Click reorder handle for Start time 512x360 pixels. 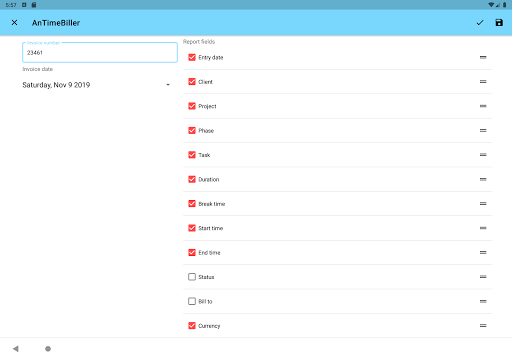[x=483, y=228]
